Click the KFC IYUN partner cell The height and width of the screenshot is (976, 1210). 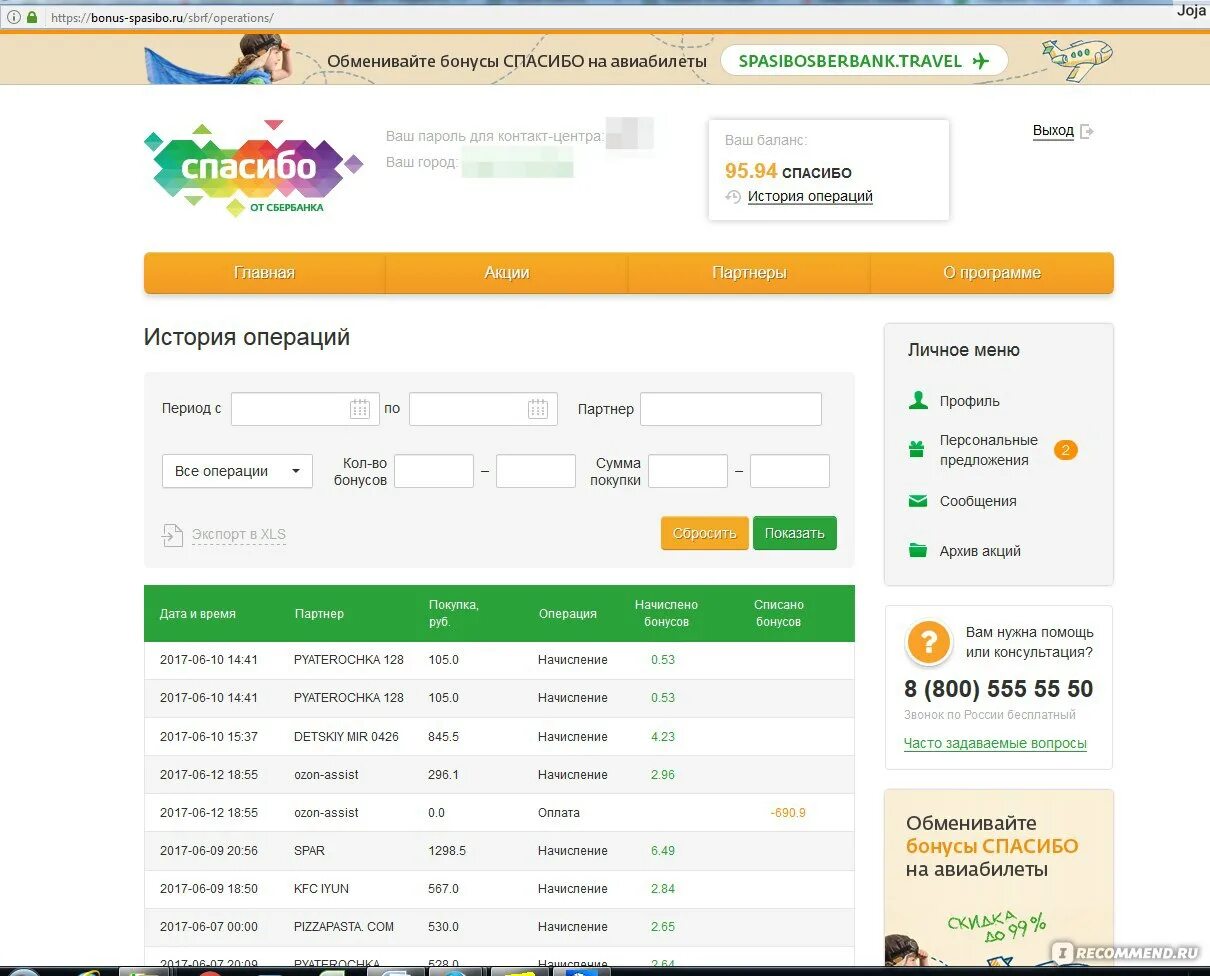[x=321, y=889]
